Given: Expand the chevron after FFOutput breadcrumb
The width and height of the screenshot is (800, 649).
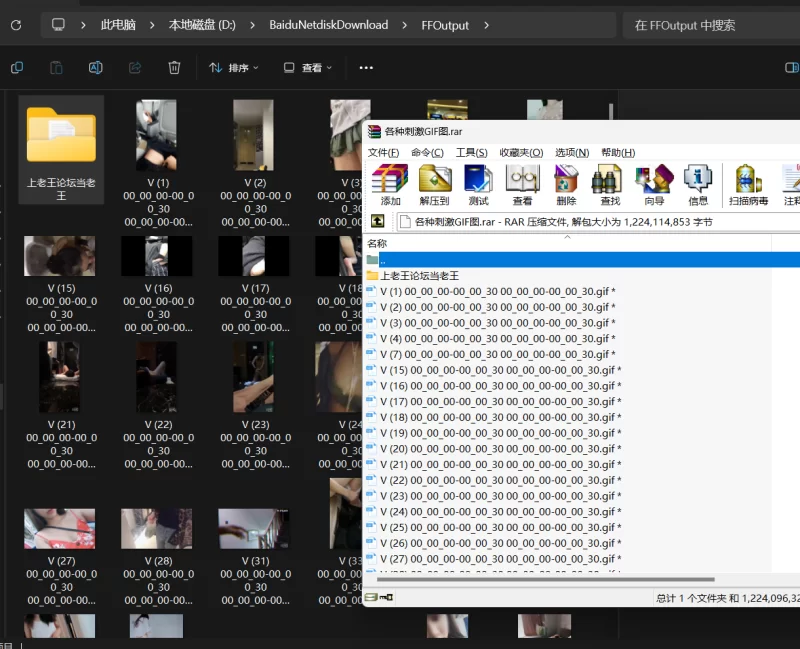Looking at the screenshot, I should [486, 25].
